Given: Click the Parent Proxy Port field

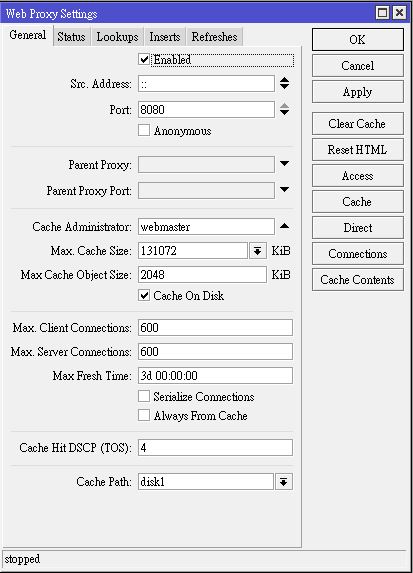Looking at the screenshot, I should coord(206,190).
